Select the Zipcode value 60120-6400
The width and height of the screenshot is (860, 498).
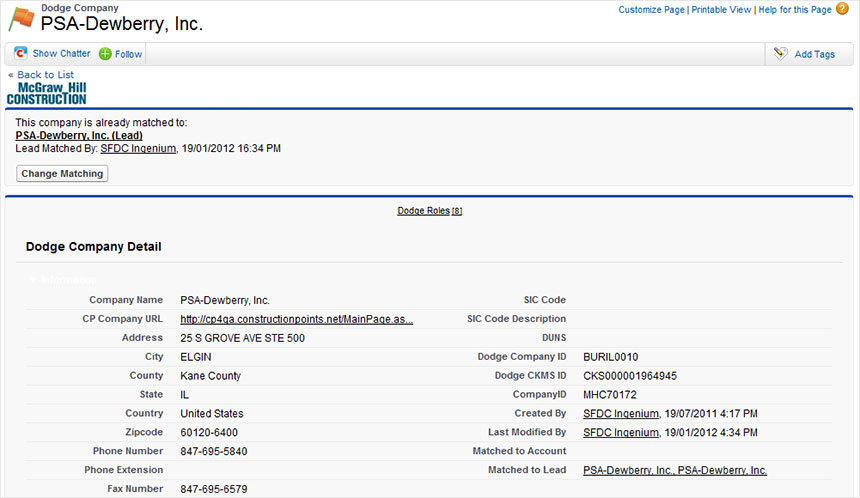pos(209,433)
